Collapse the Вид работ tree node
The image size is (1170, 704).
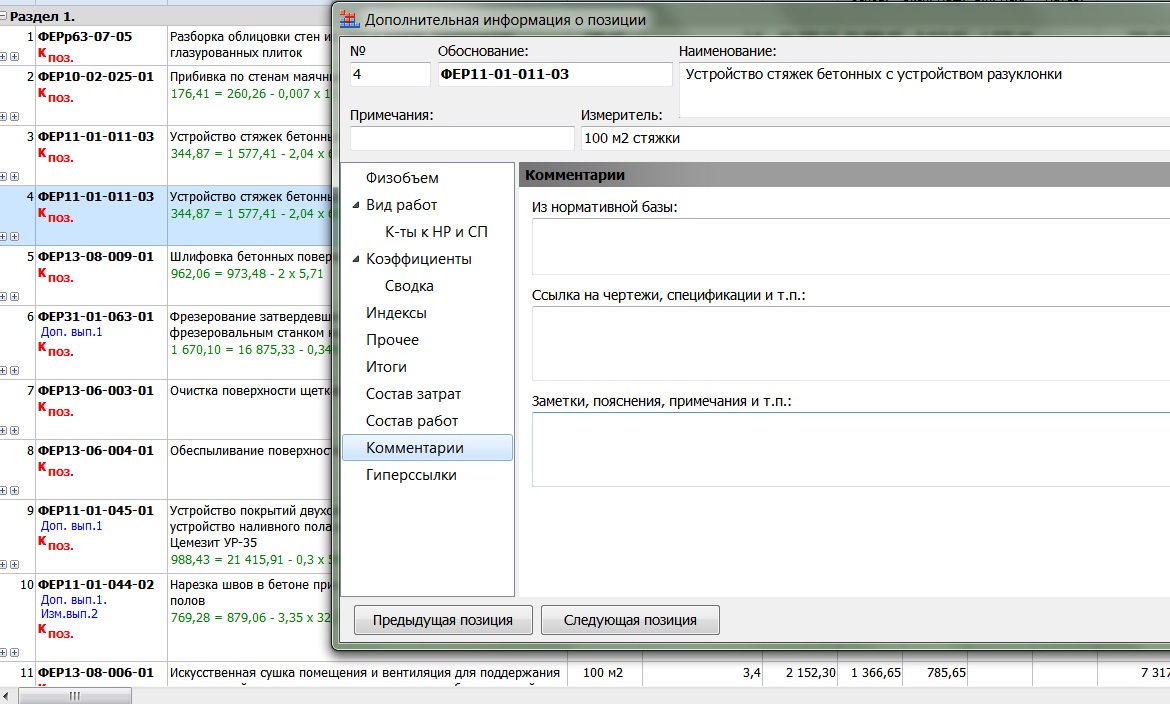(x=357, y=205)
